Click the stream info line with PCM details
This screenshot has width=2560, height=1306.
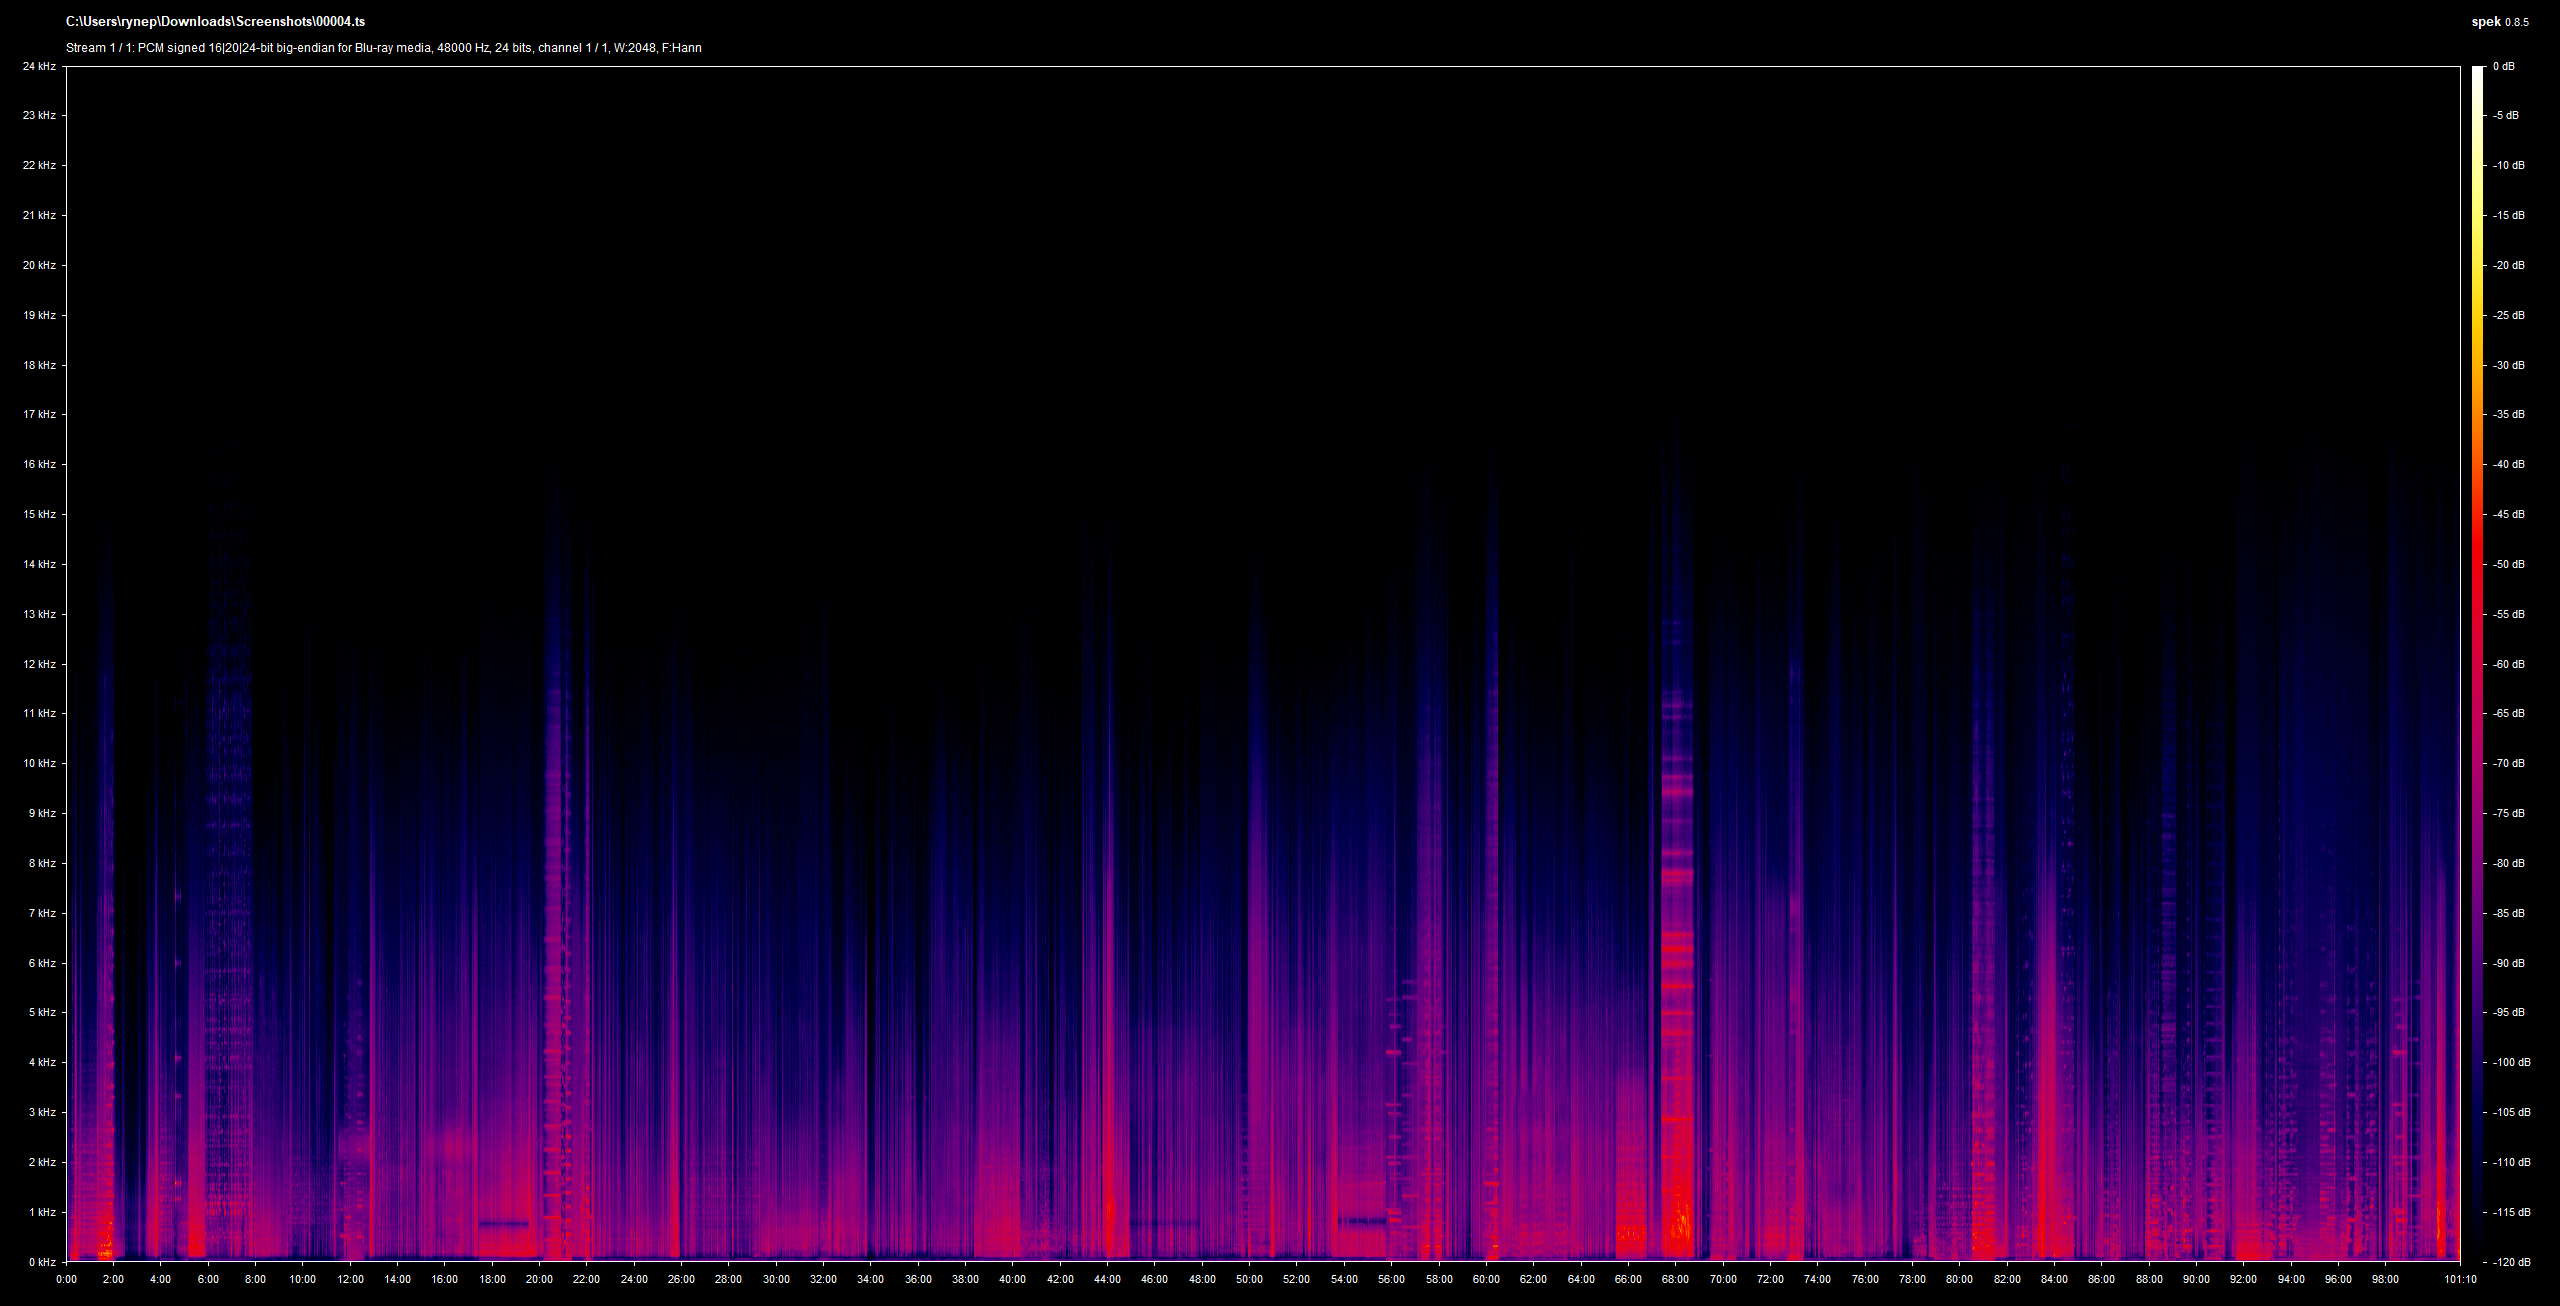pos(384,48)
